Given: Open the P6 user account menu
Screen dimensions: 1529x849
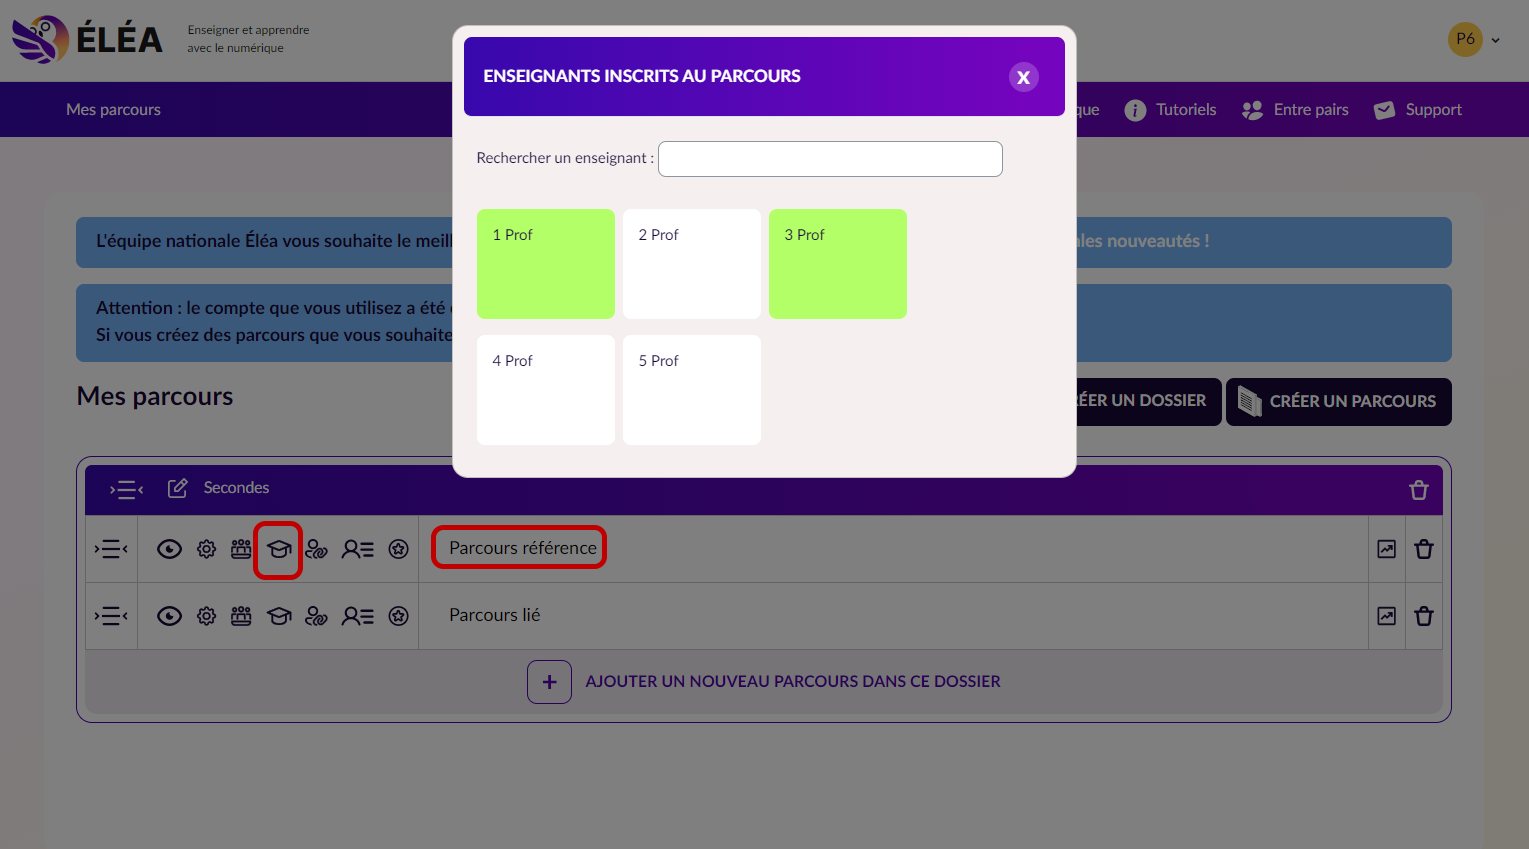Looking at the screenshot, I should tap(1474, 39).
